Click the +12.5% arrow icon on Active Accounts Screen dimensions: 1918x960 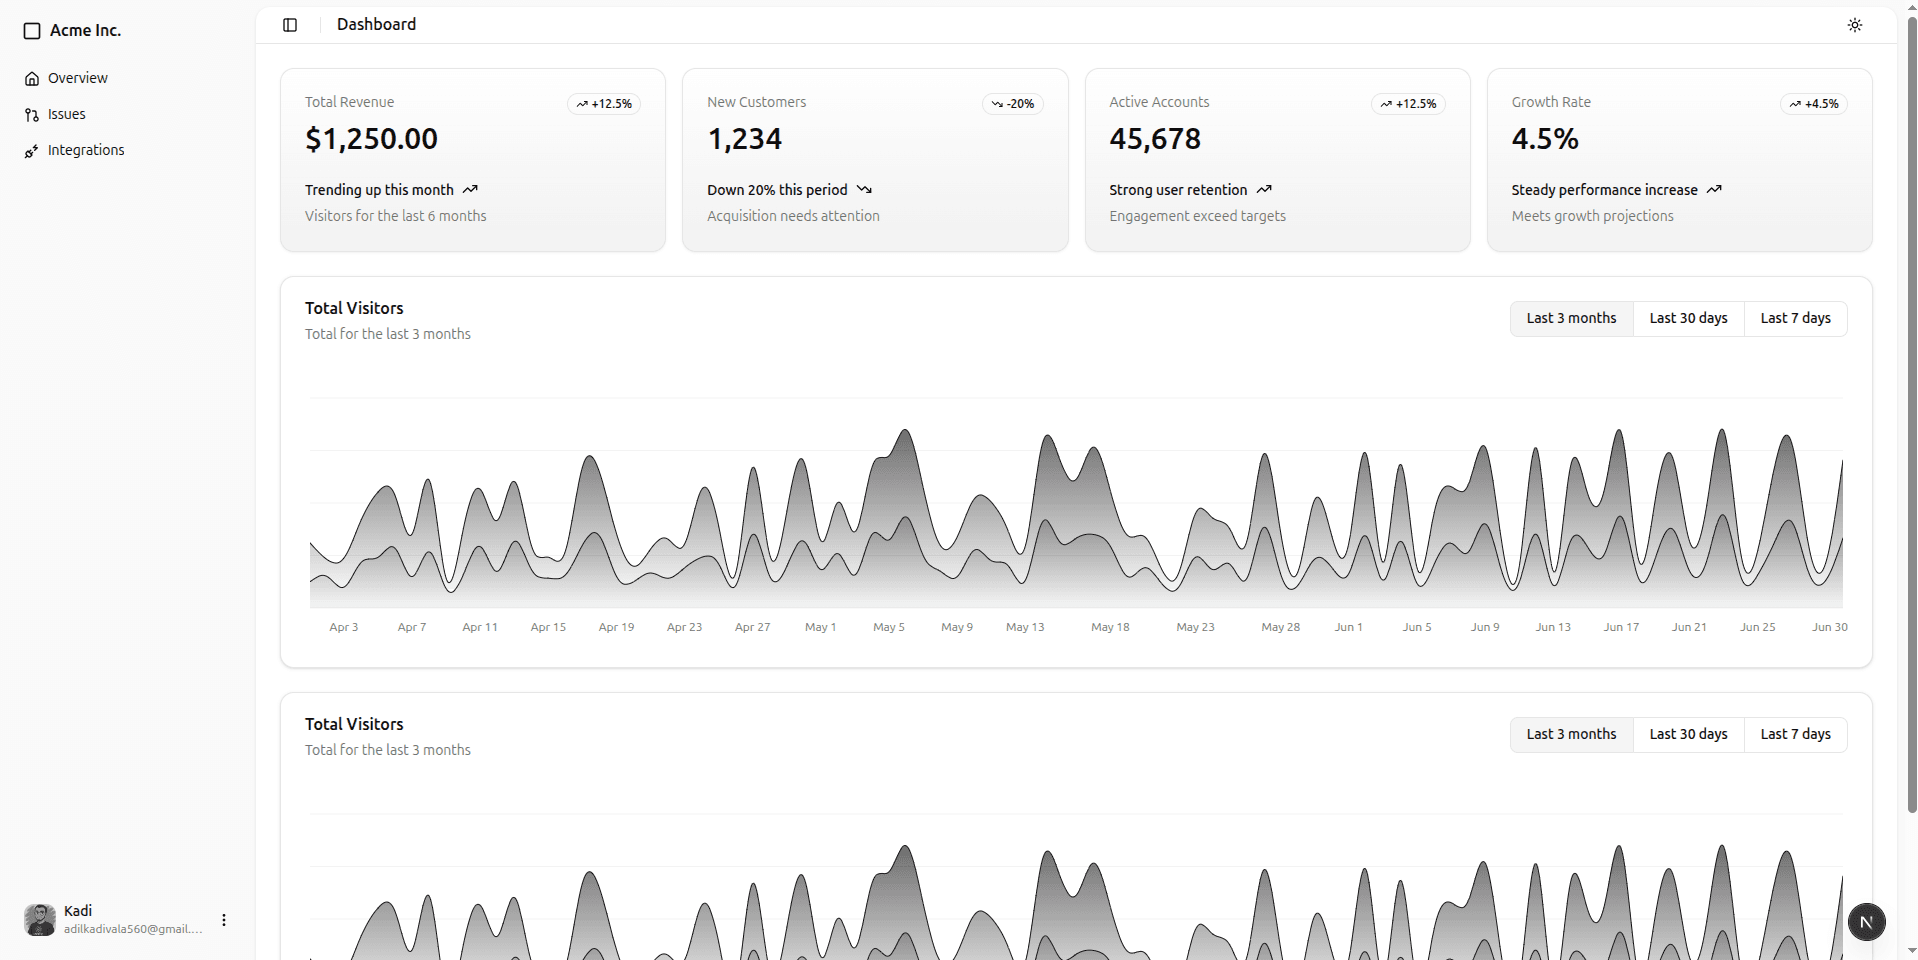(1386, 103)
